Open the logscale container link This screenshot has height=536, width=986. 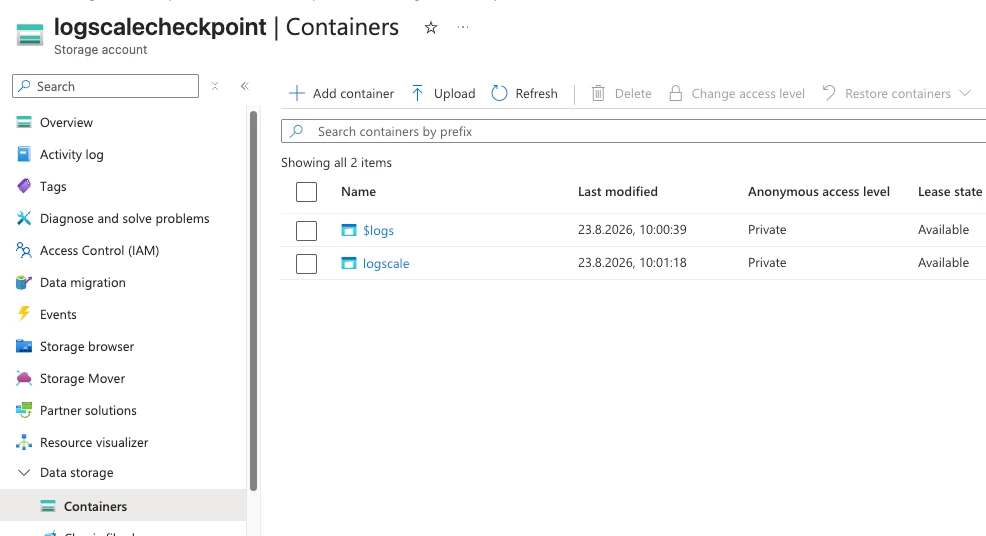click(x=386, y=263)
